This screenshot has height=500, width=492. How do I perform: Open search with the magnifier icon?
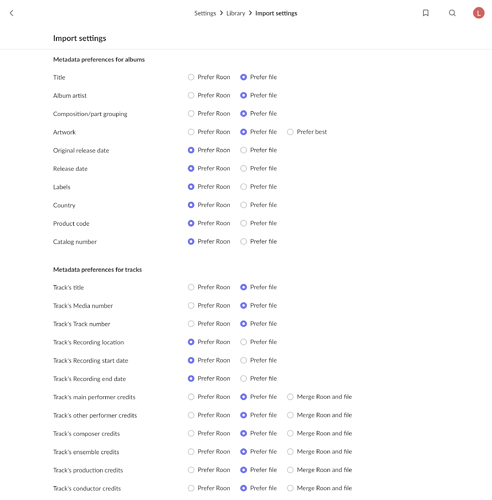point(452,13)
